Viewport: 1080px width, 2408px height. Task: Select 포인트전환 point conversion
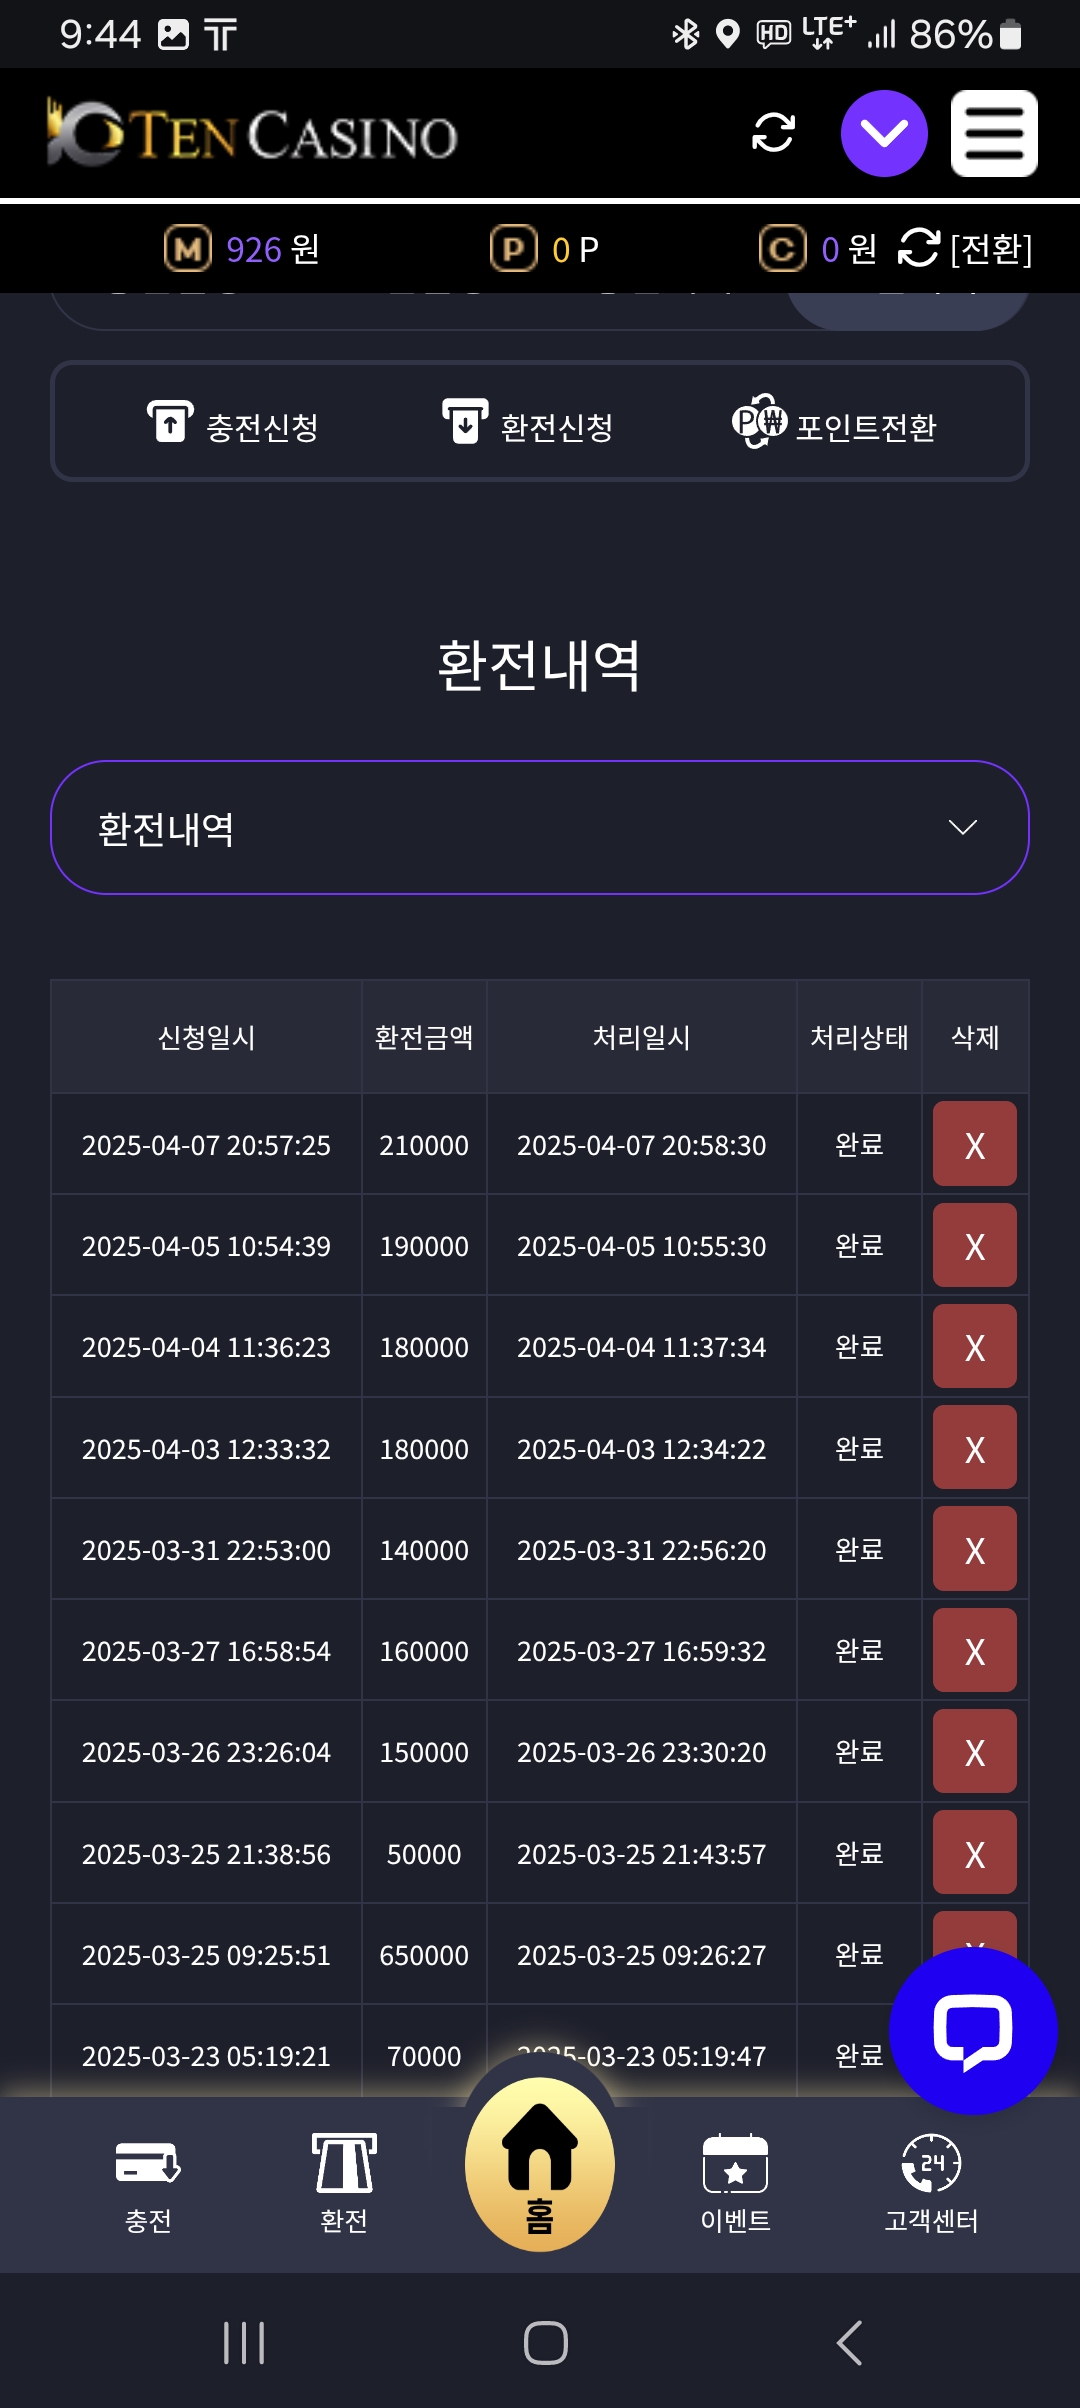(x=834, y=423)
